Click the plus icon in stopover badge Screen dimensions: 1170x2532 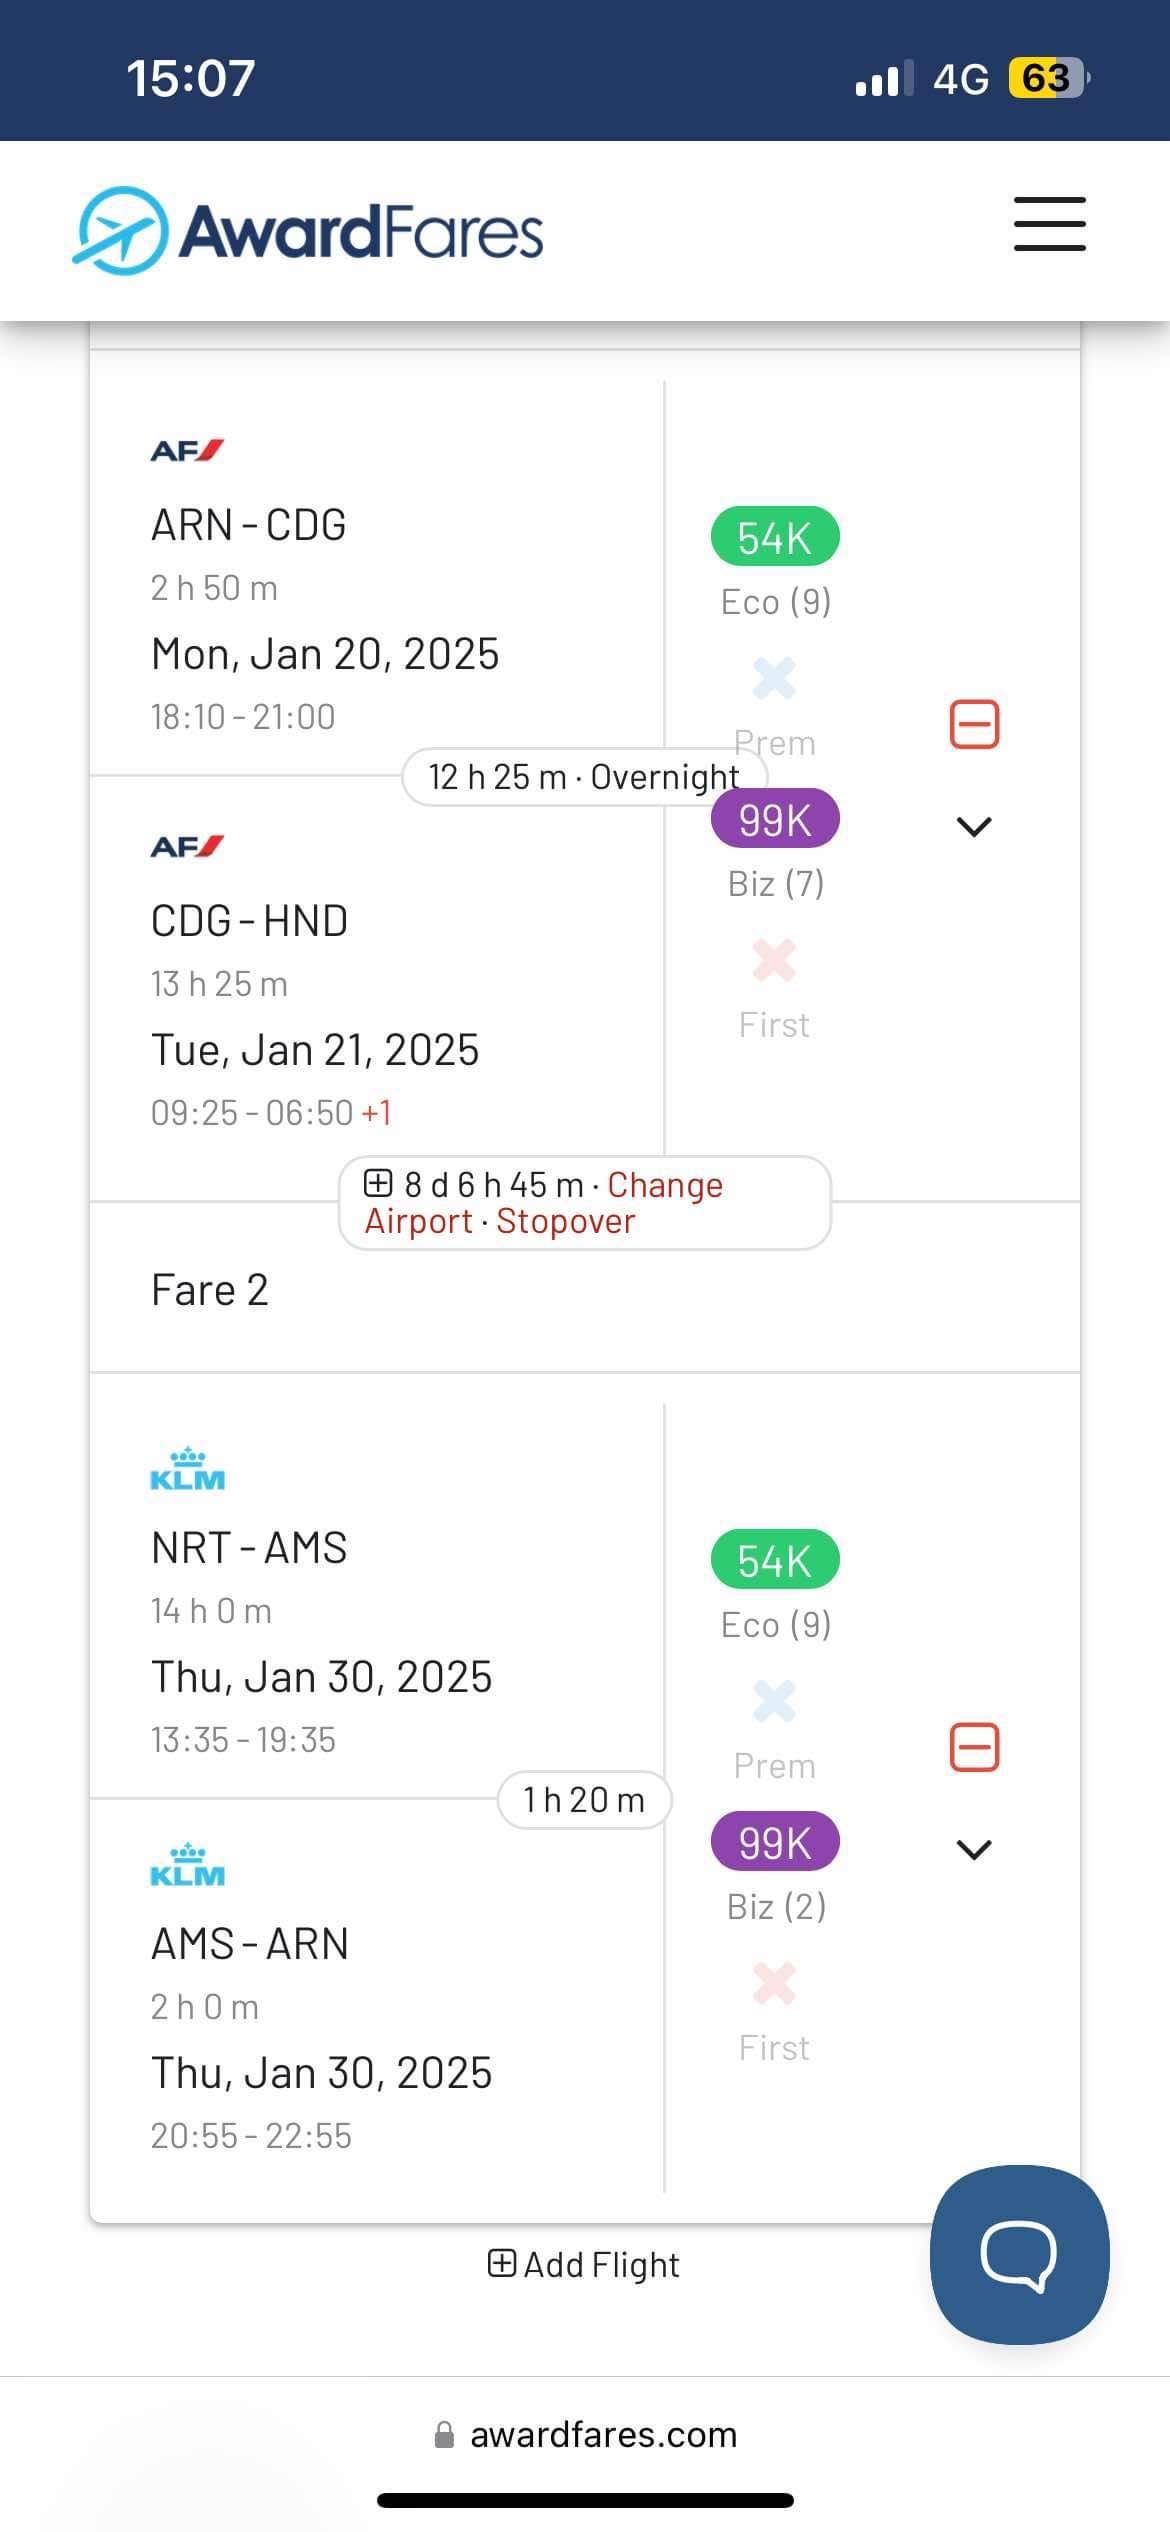378,1183
